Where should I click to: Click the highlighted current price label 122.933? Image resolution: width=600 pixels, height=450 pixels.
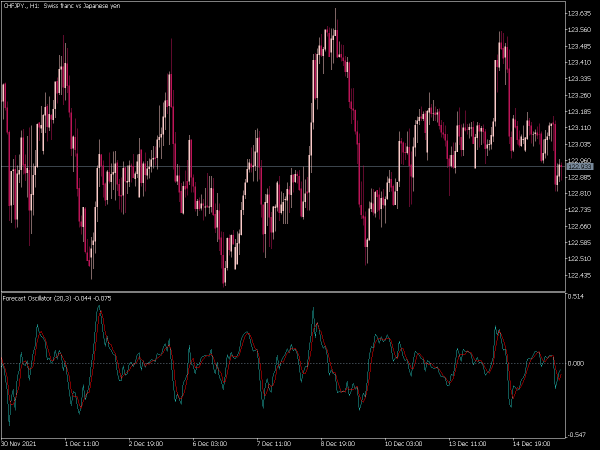(x=580, y=166)
